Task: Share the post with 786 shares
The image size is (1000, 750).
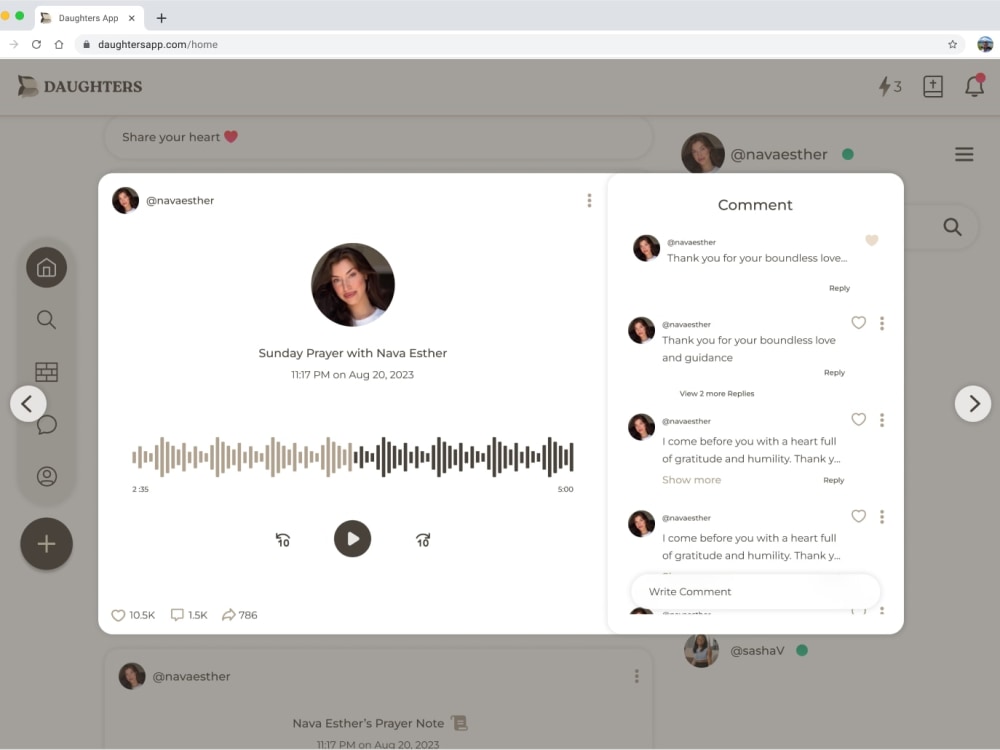Action: (228, 615)
